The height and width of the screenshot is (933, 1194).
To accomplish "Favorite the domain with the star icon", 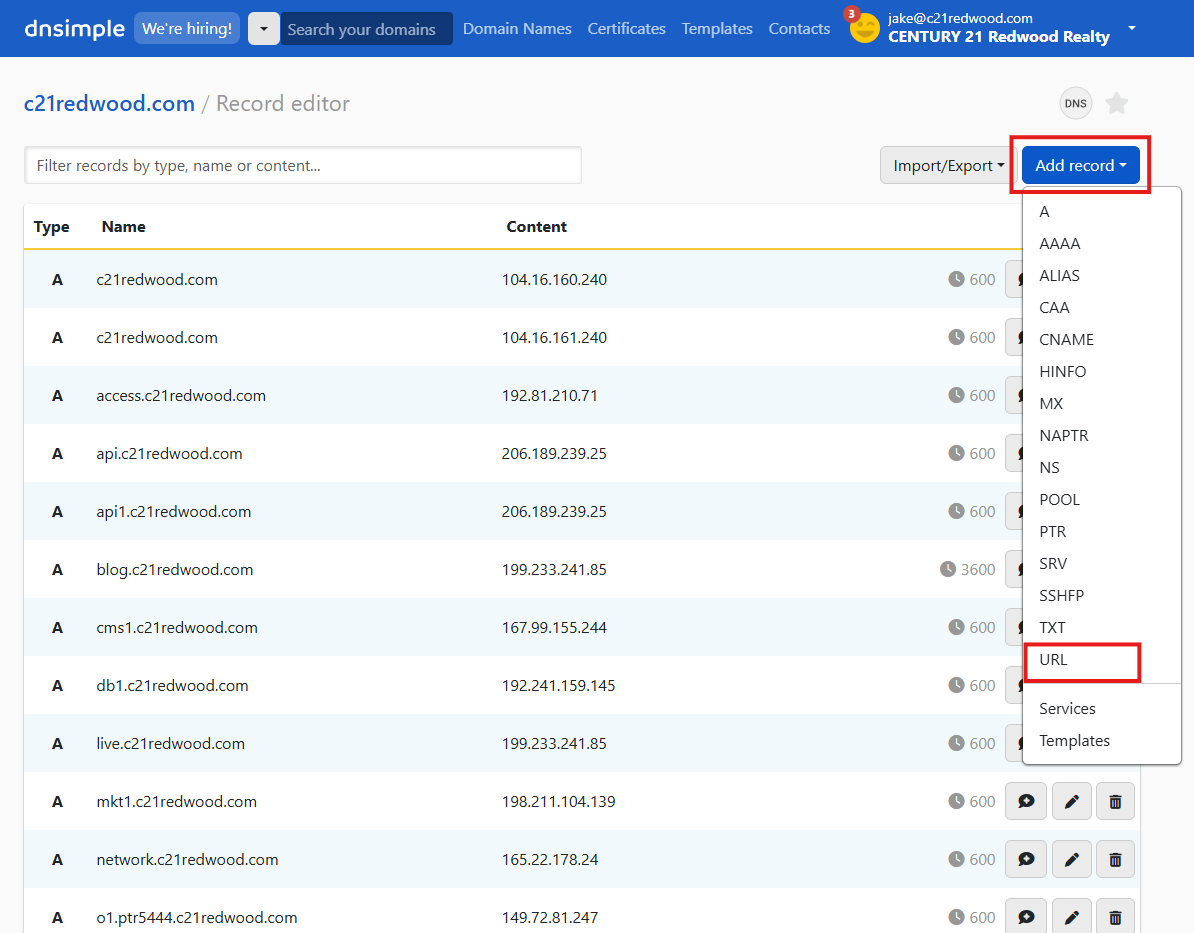I will coord(1117,103).
